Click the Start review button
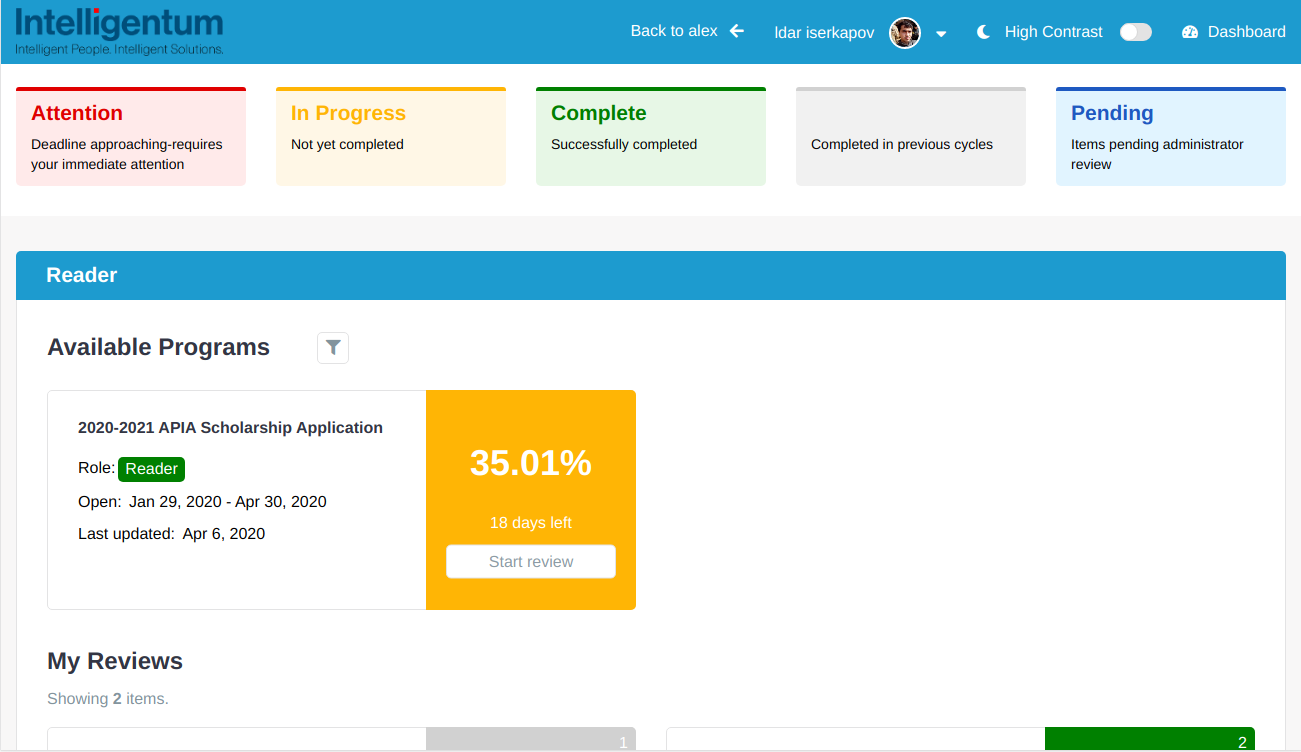Viewport: 1301px width, 752px height. [x=531, y=562]
